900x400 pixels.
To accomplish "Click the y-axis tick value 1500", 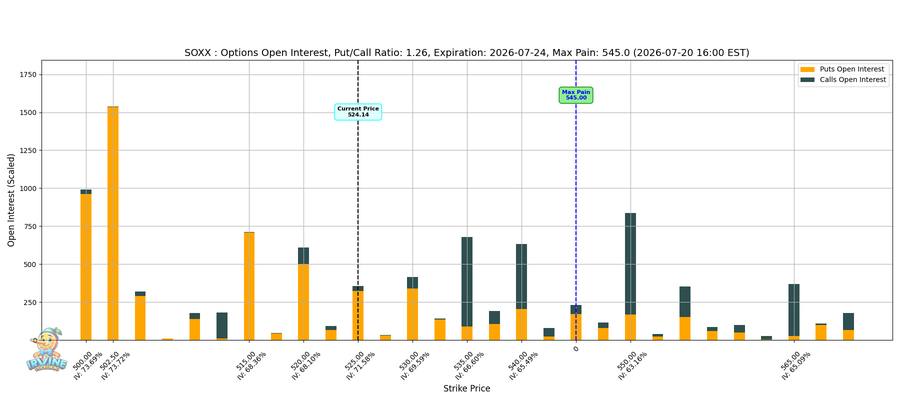I will coord(27,112).
